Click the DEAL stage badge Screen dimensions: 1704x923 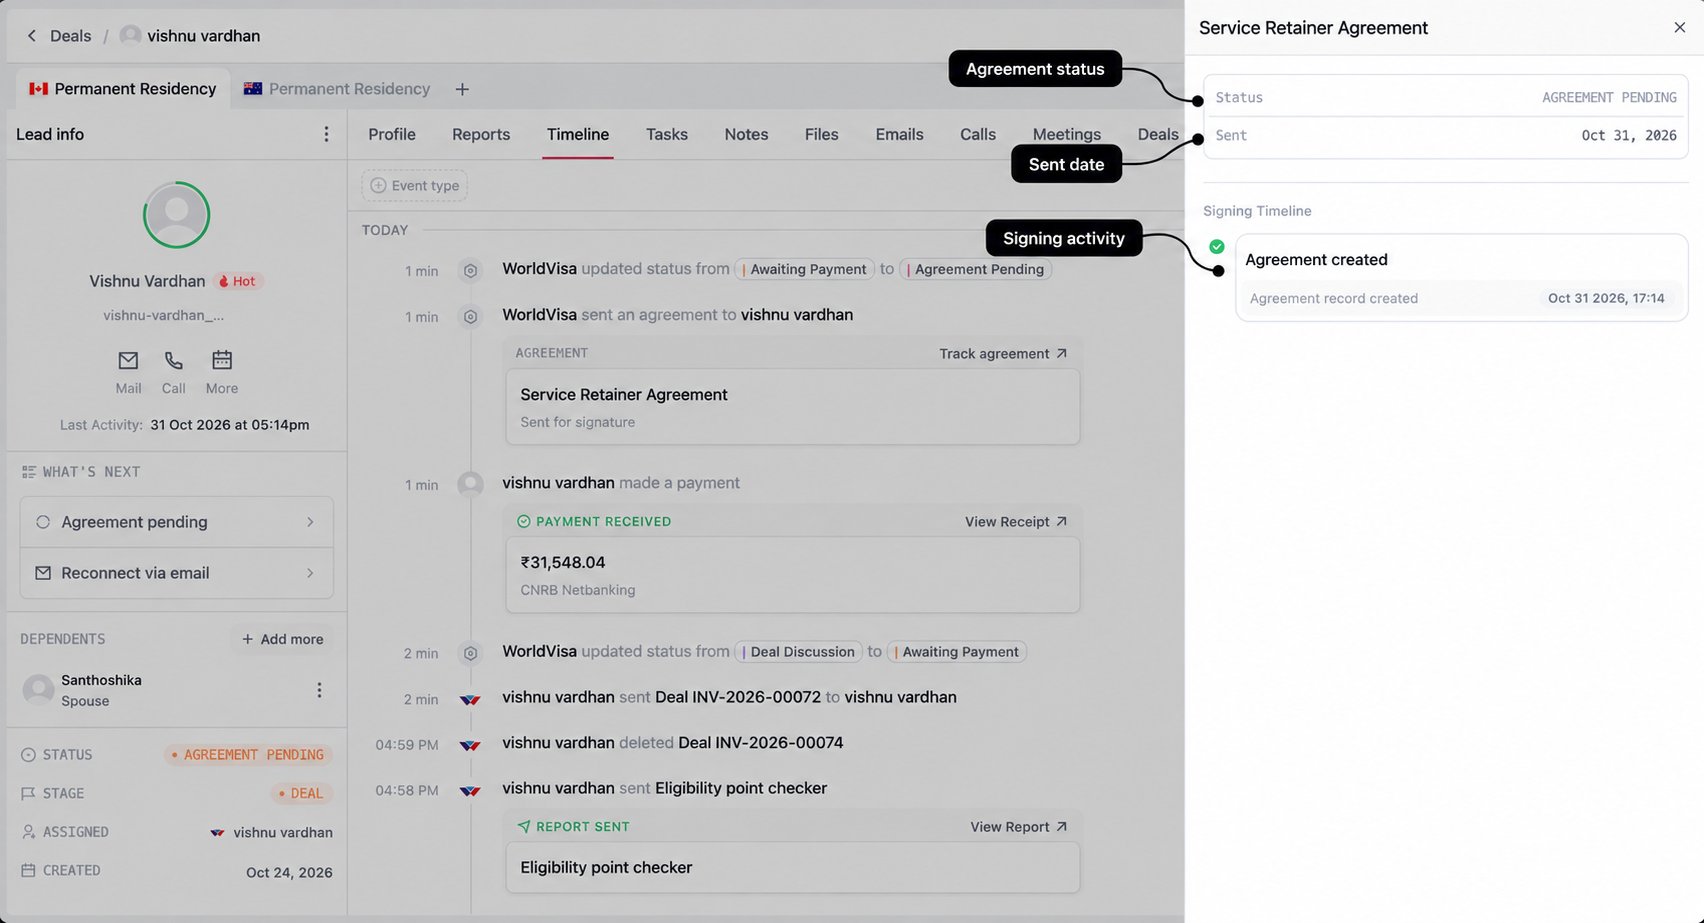pyautogui.click(x=301, y=793)
